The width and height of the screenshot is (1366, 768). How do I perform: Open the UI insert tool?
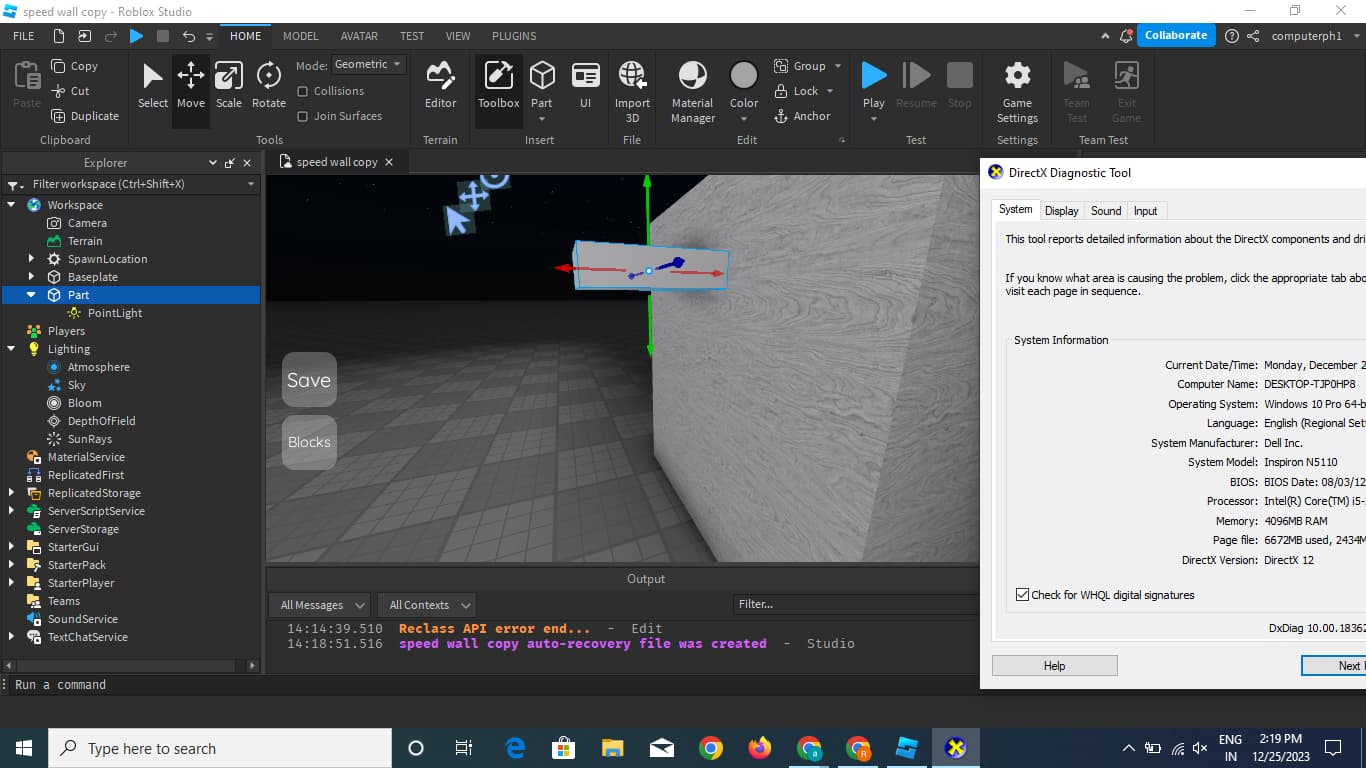coord(585,86)
